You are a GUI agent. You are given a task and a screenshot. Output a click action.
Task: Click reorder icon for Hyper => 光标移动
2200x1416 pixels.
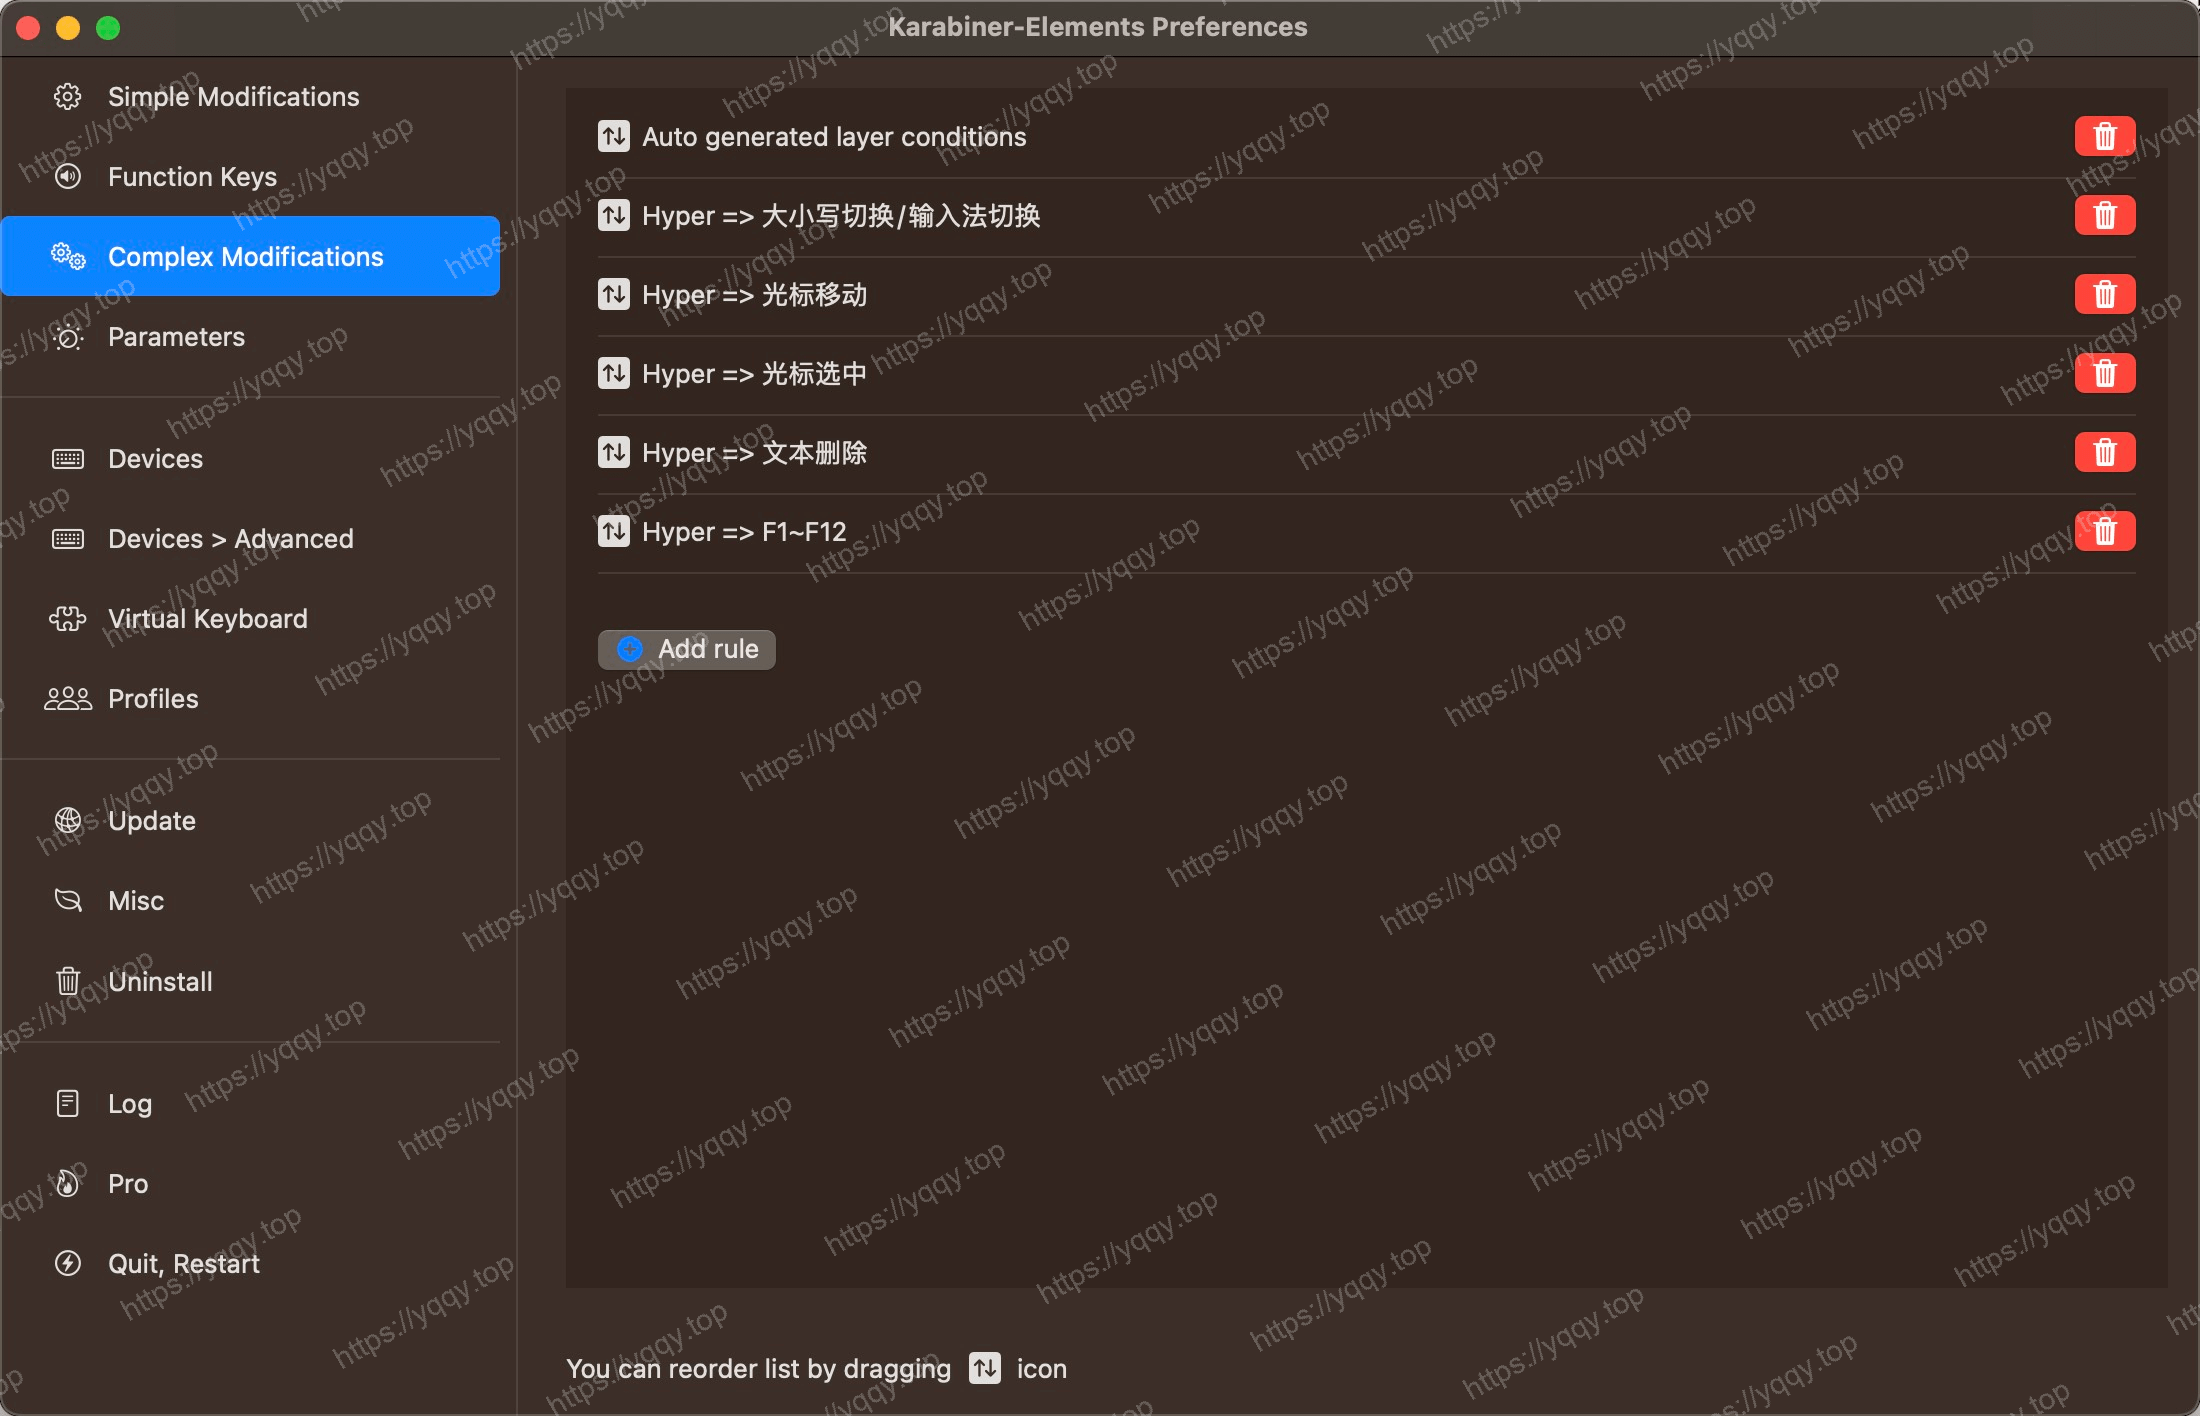[x=614, y=294]
